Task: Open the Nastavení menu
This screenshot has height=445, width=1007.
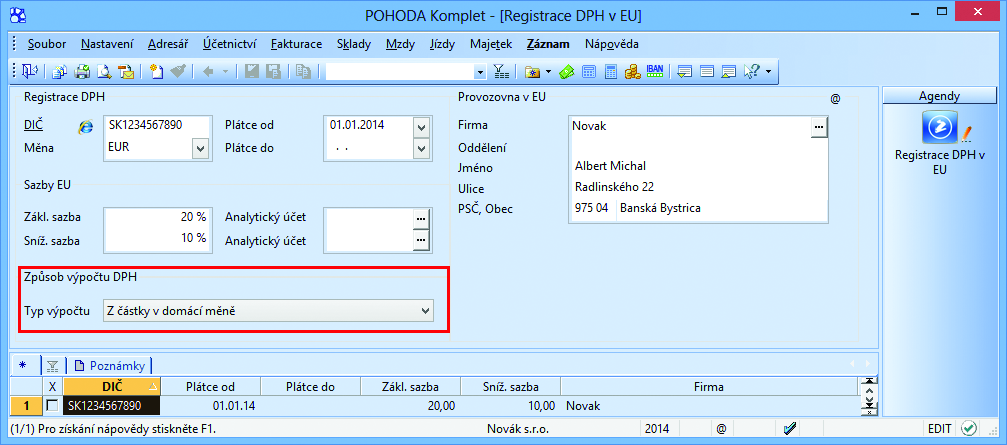Action: (107, 44)
